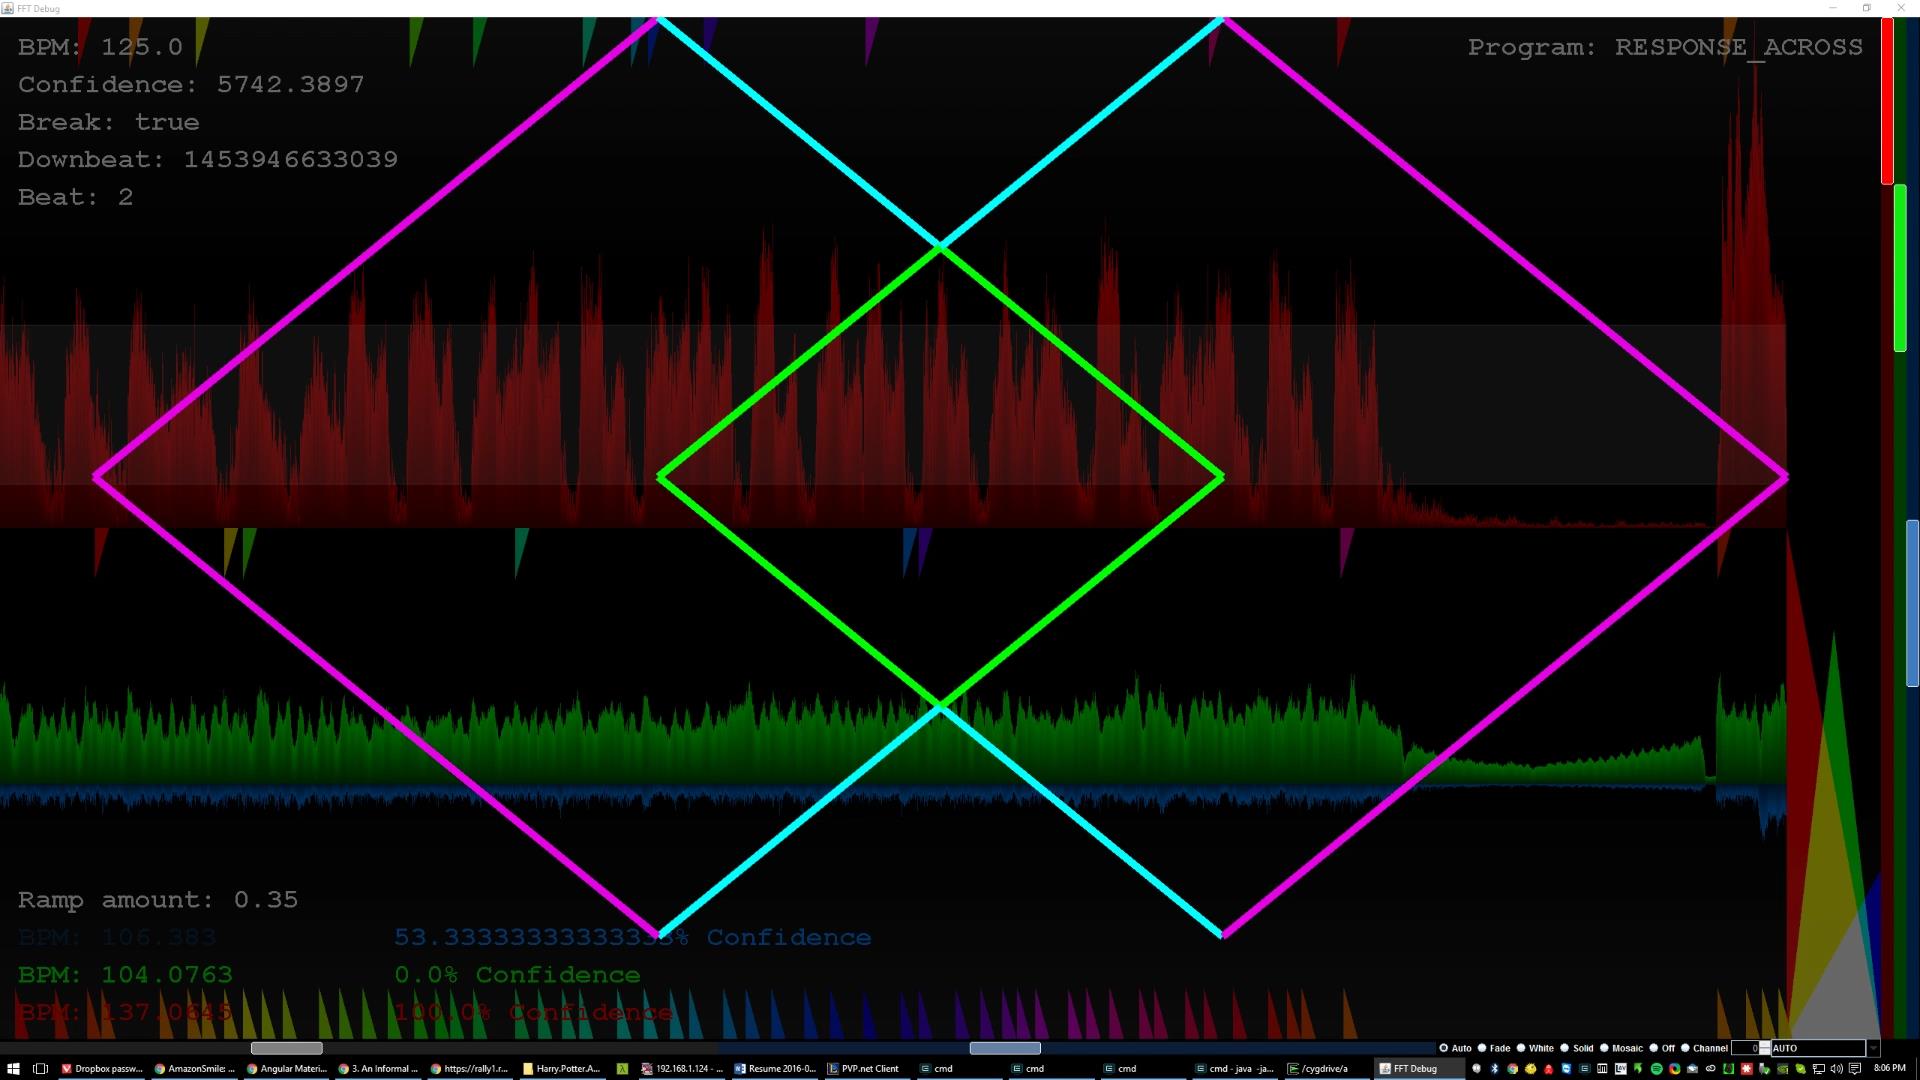This screenshot has height=1080, width=1920.
Task: Open the Windows Action Center notifications icon
Action: [1855, 1068]
